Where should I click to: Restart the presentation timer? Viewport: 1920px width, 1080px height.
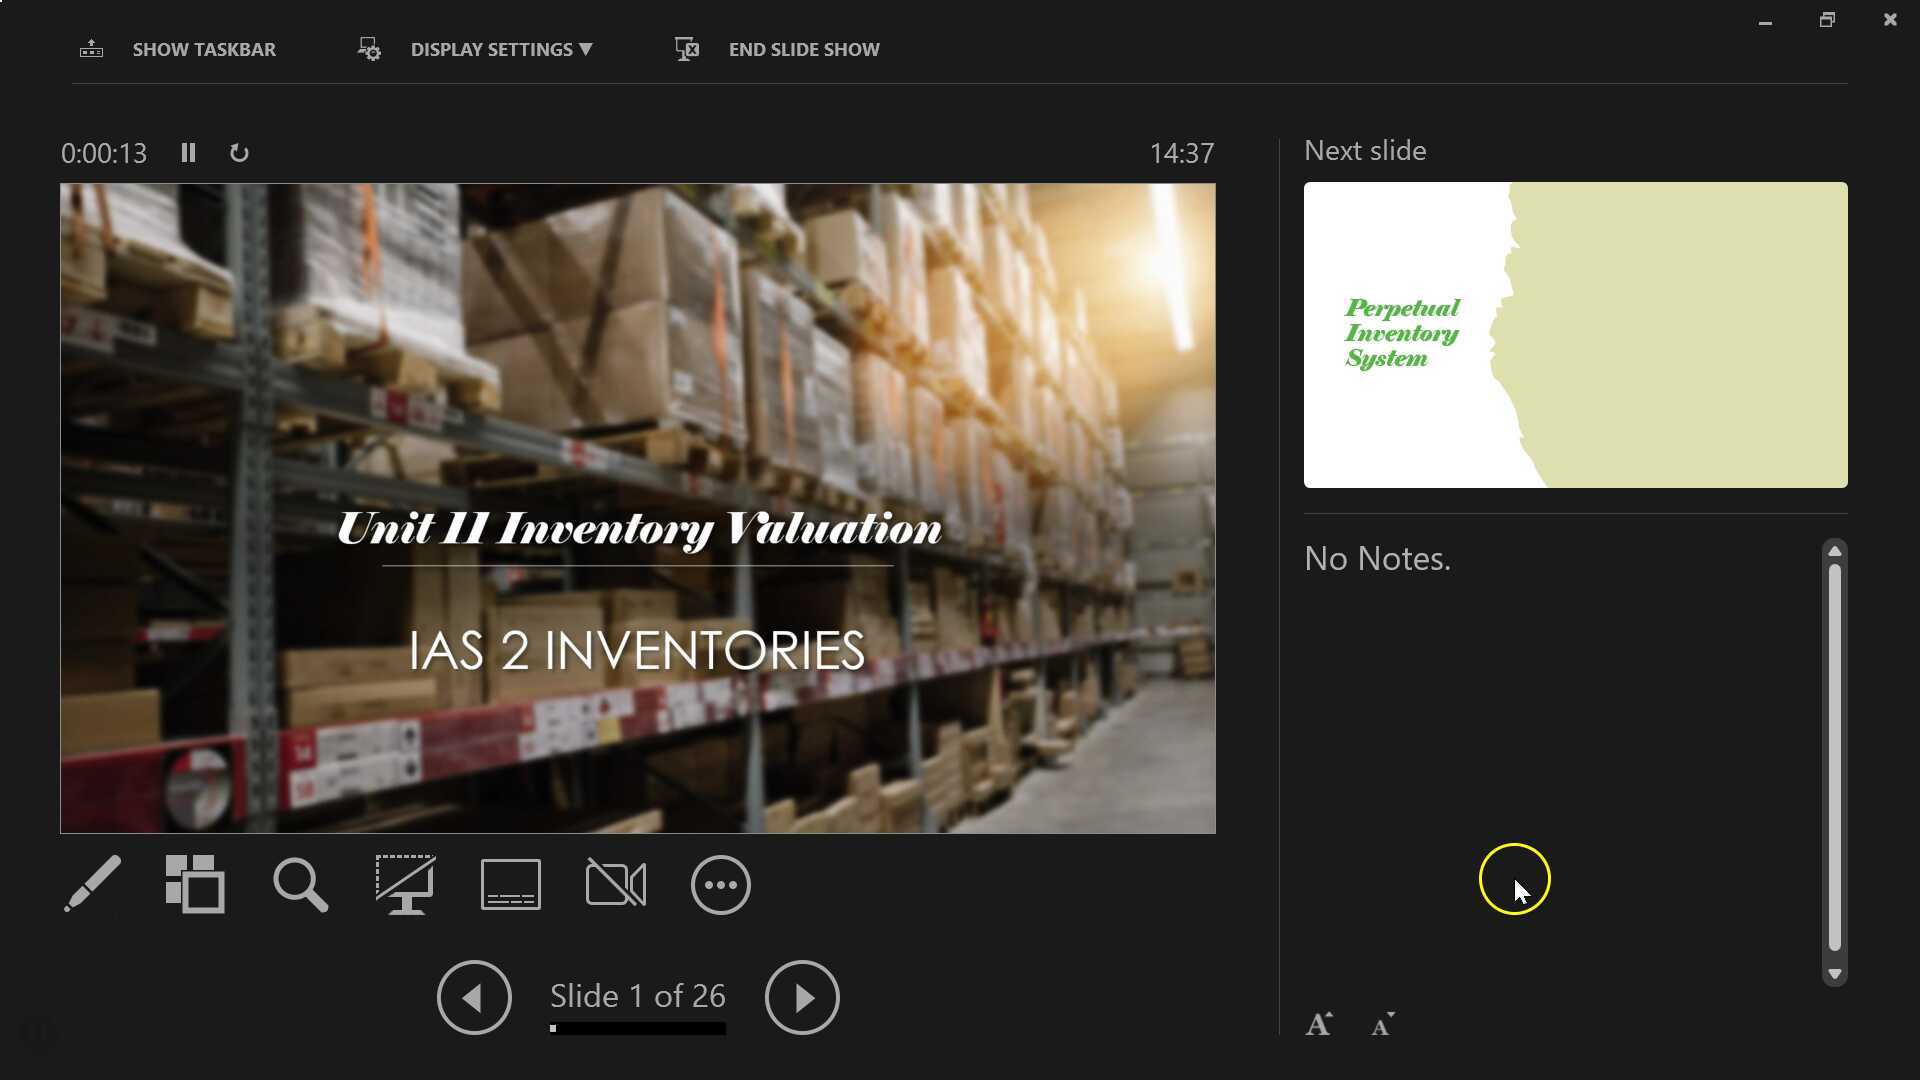pyautogui.click(x=239, y=153)
